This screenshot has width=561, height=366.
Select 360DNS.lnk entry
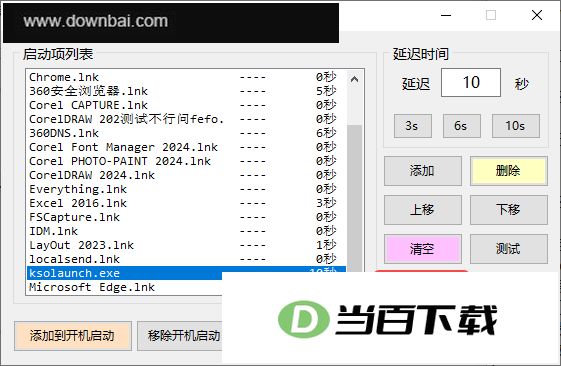(x=186, y=133)
